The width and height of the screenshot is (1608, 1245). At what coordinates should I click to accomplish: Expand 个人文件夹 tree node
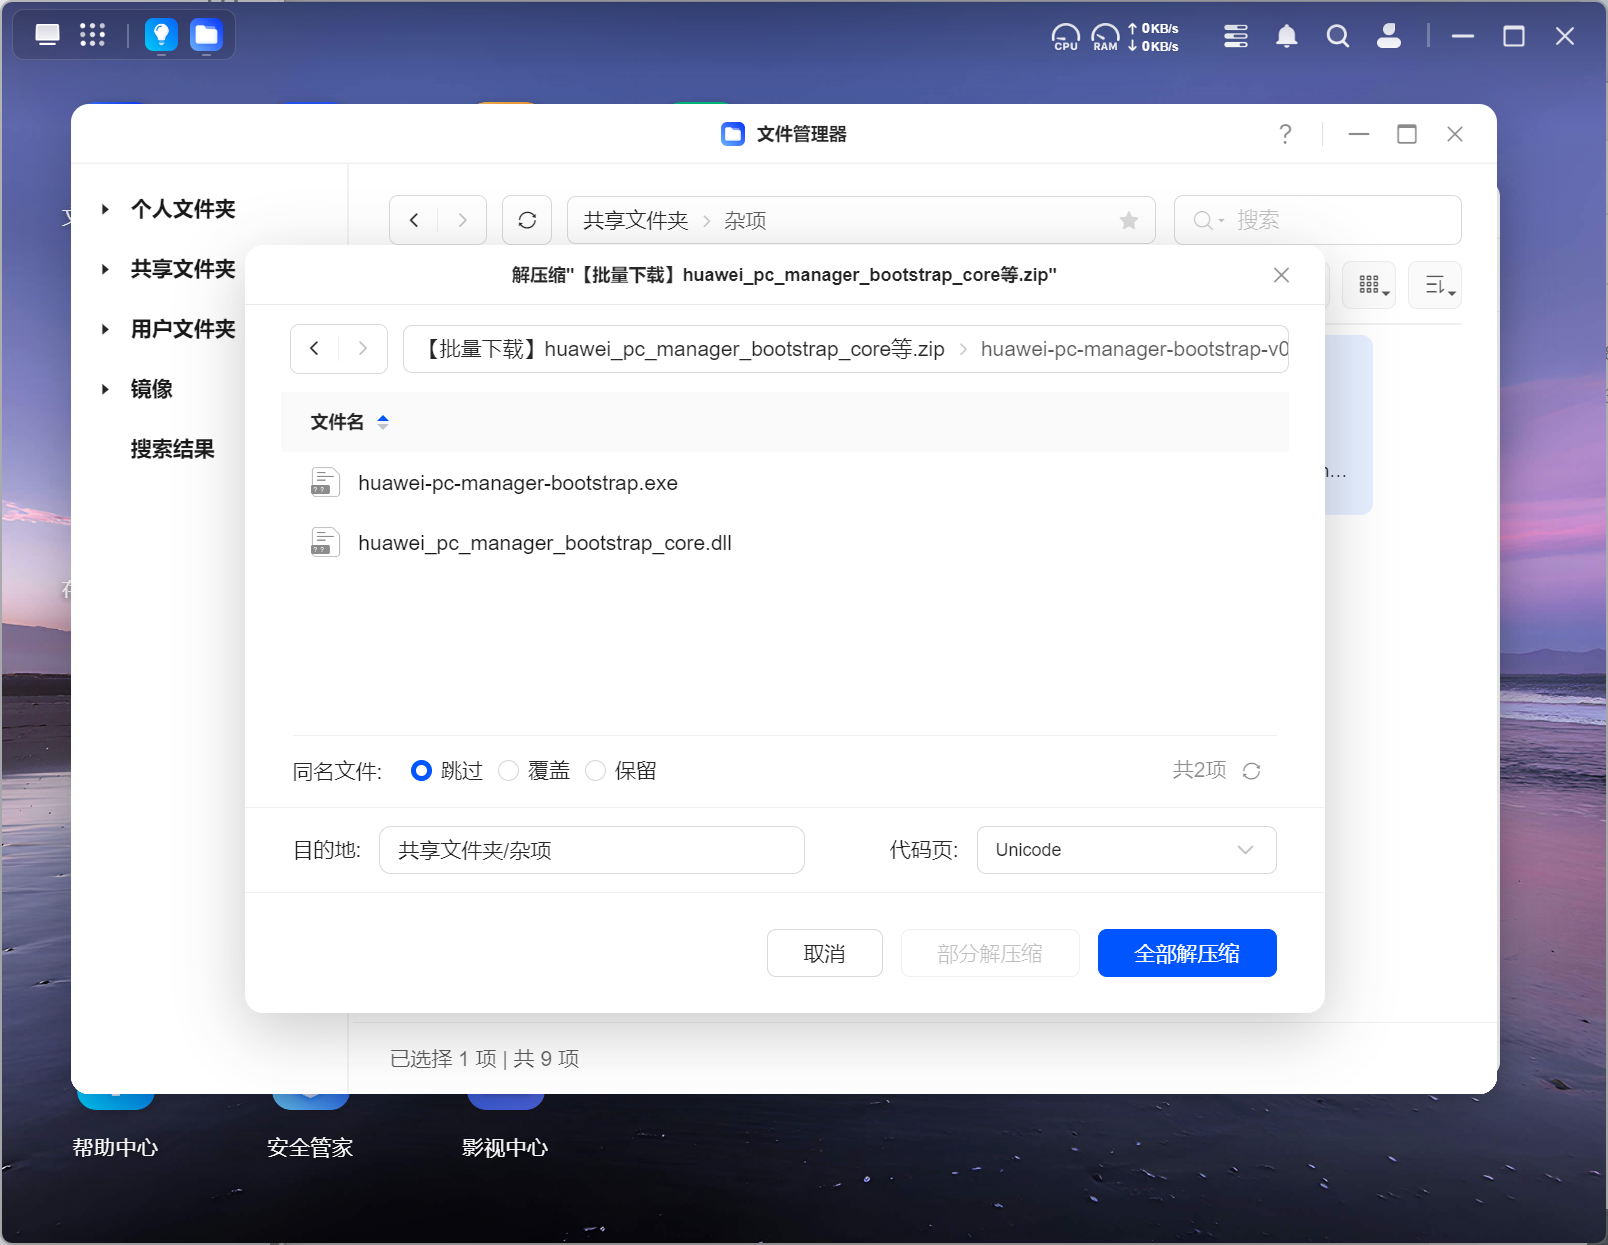105,209
